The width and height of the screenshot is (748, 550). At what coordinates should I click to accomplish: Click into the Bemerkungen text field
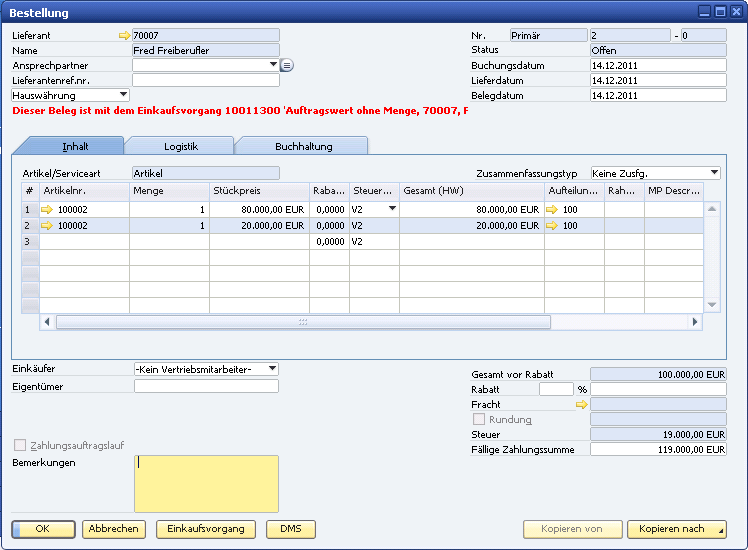[x=206, y=484]
